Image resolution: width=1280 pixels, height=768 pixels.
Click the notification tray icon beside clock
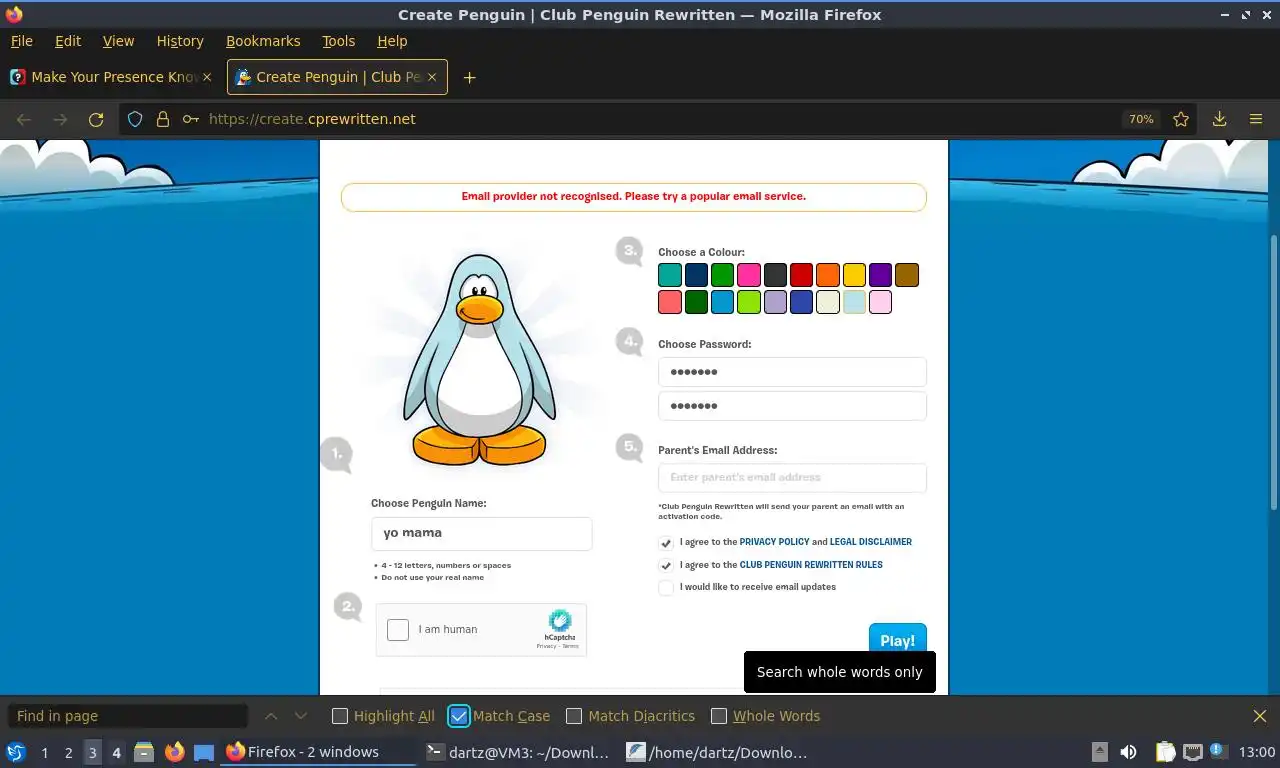(1217, 750)
